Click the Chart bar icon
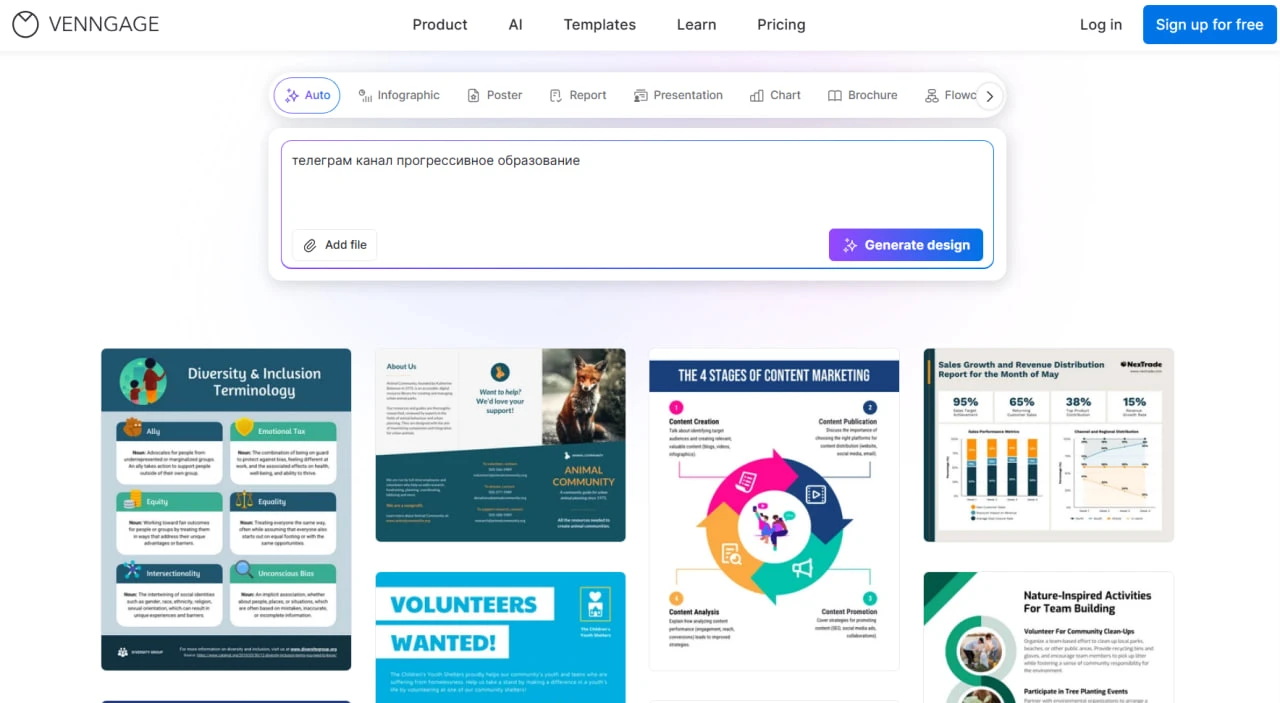 pyautogui.click(x=757, y=95)
